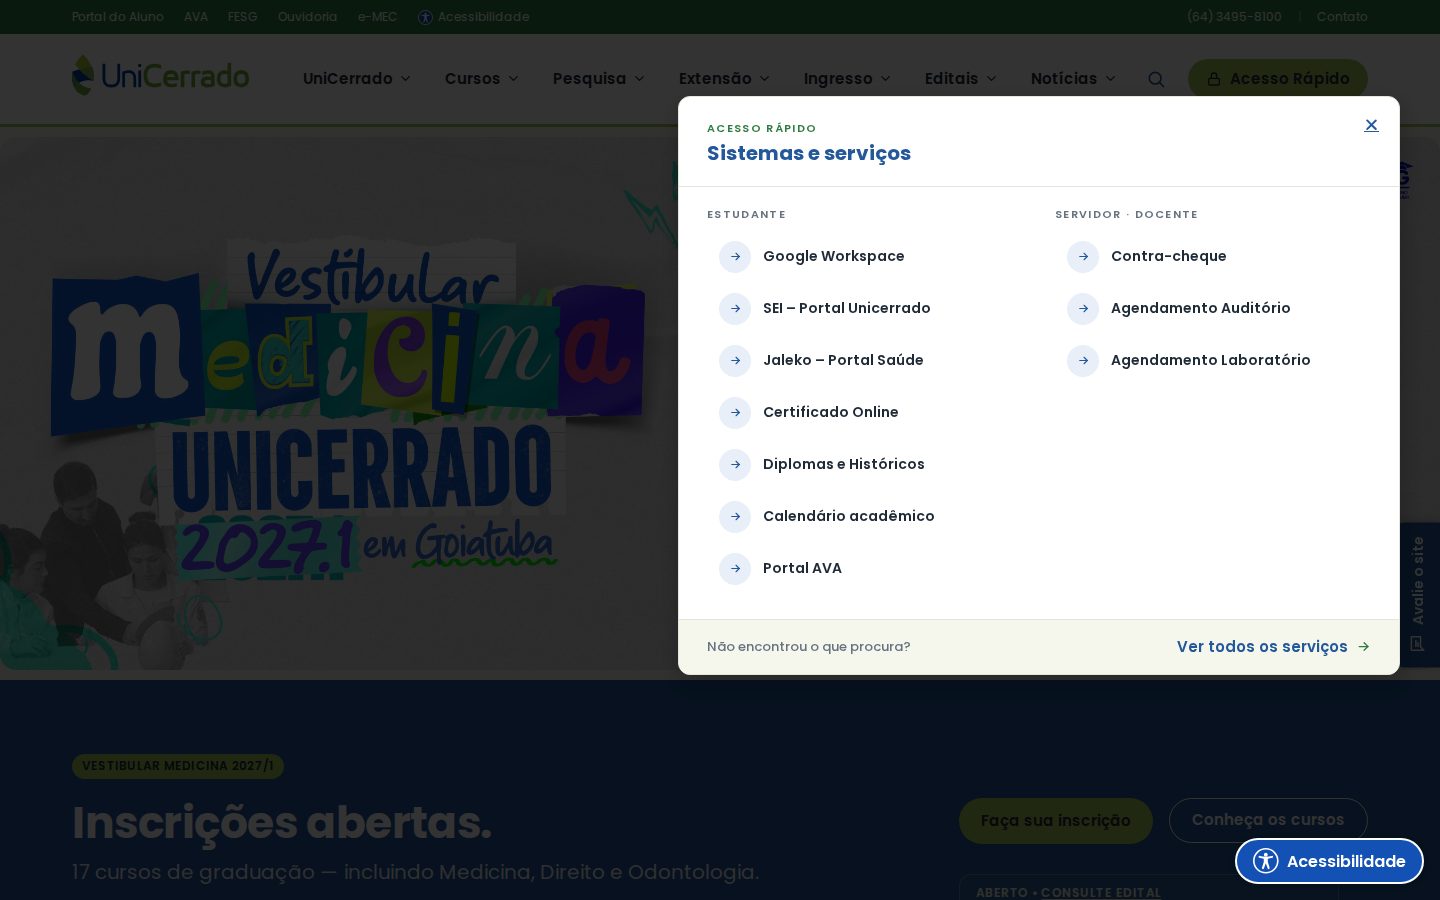Open the AVA link in the top bar
This screenshot has width=1440, height=900.
pos(196,17)
